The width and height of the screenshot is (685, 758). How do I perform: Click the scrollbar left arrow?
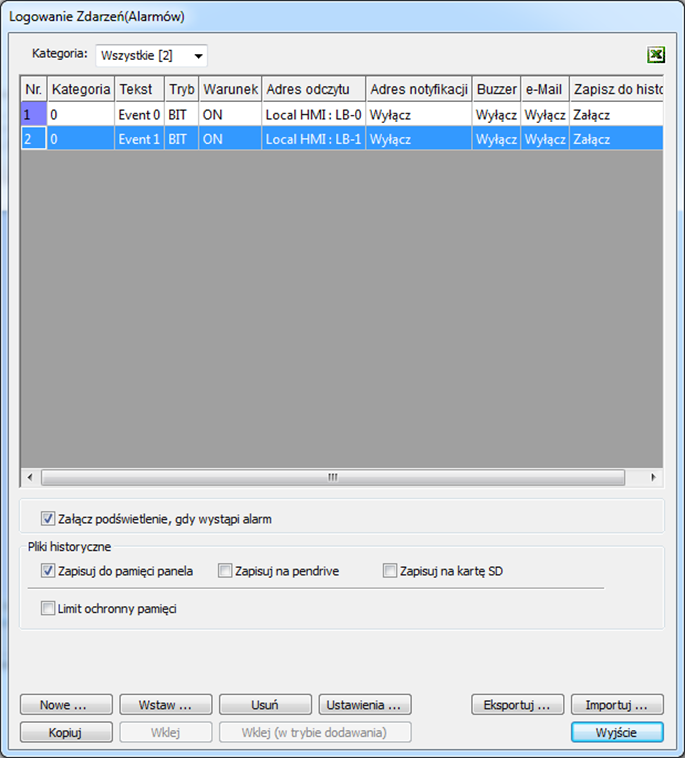pyautogui.click(x=30, y=477)
